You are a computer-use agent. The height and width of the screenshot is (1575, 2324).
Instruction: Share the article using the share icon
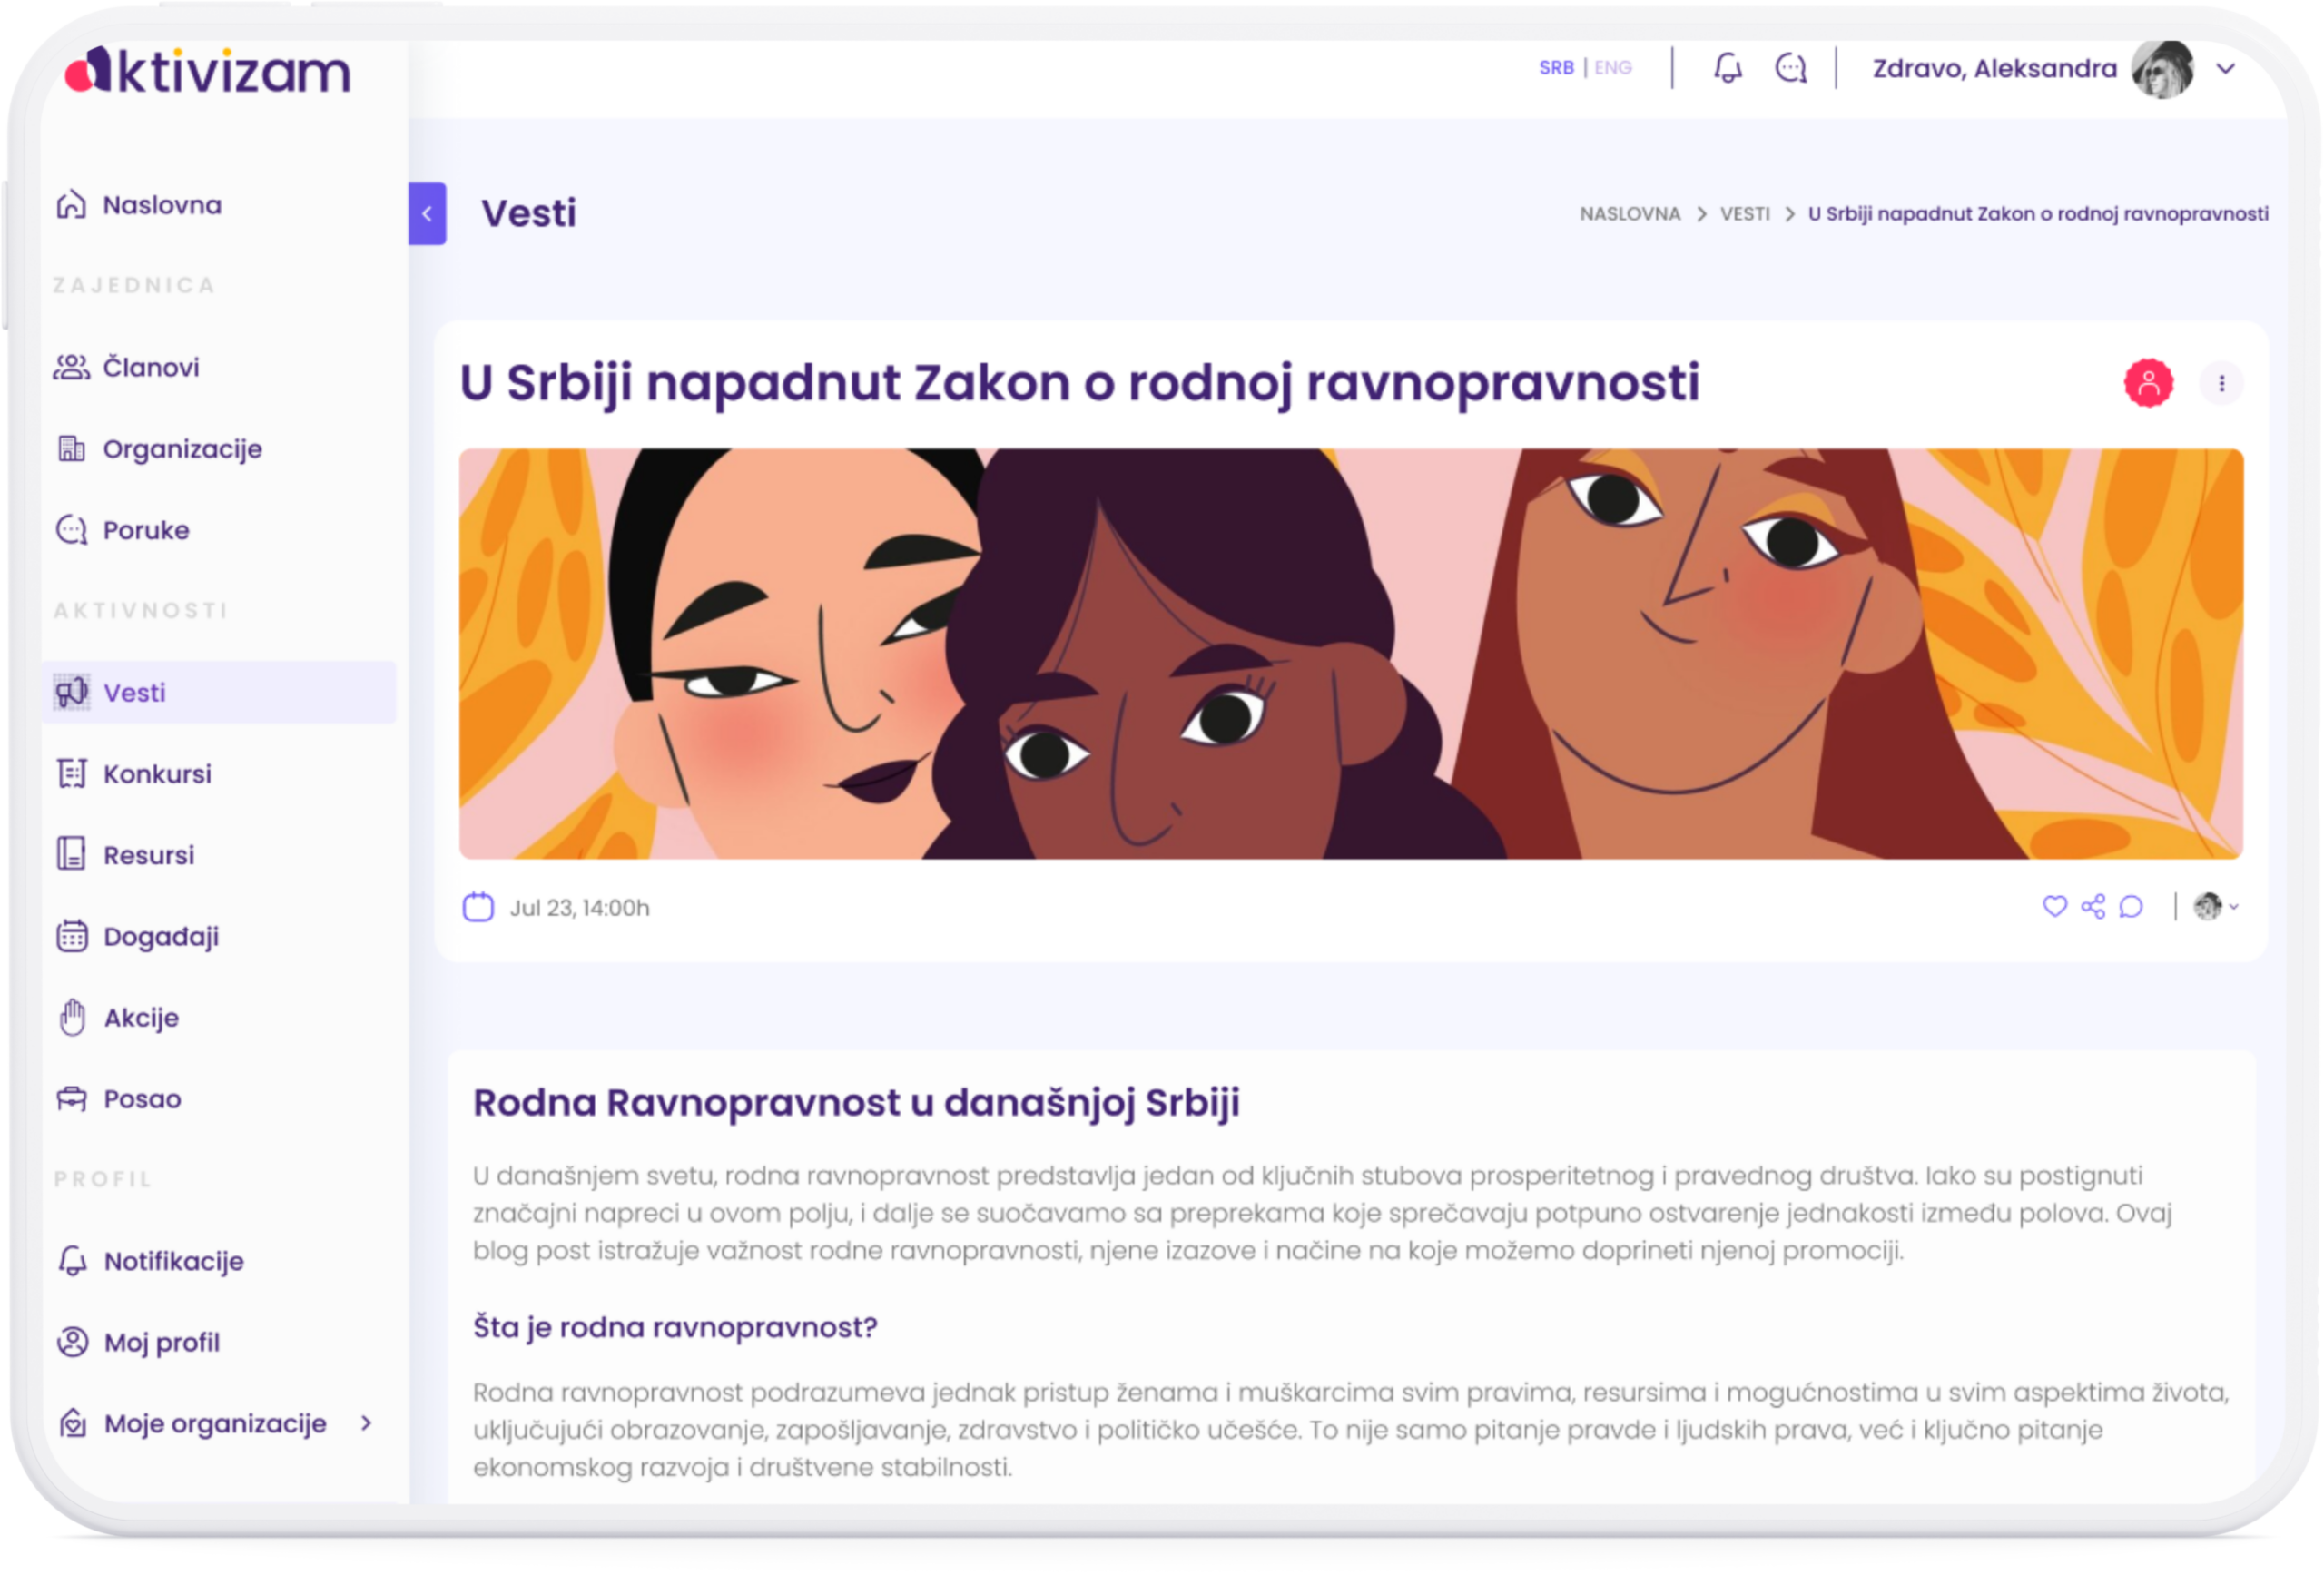click(x=2092, y=906)
